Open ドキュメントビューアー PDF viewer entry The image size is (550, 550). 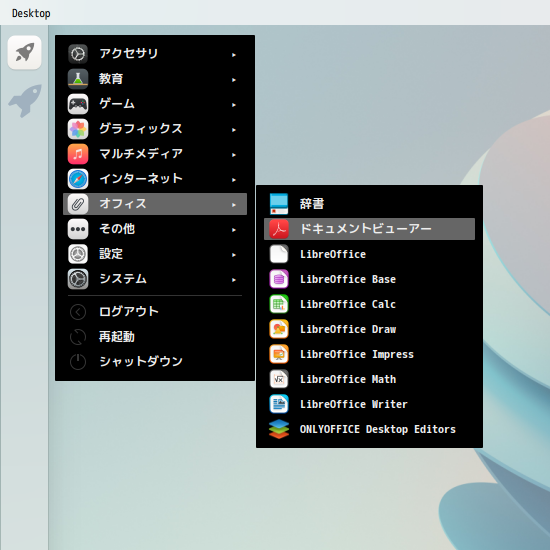click(x=369, y=229)
